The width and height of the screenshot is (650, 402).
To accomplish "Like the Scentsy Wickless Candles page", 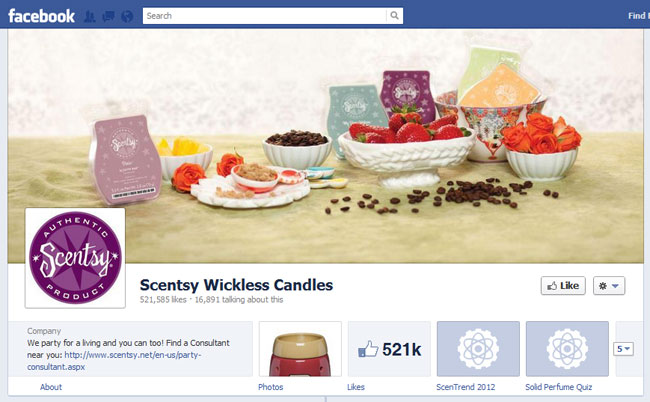I will 563,286.
